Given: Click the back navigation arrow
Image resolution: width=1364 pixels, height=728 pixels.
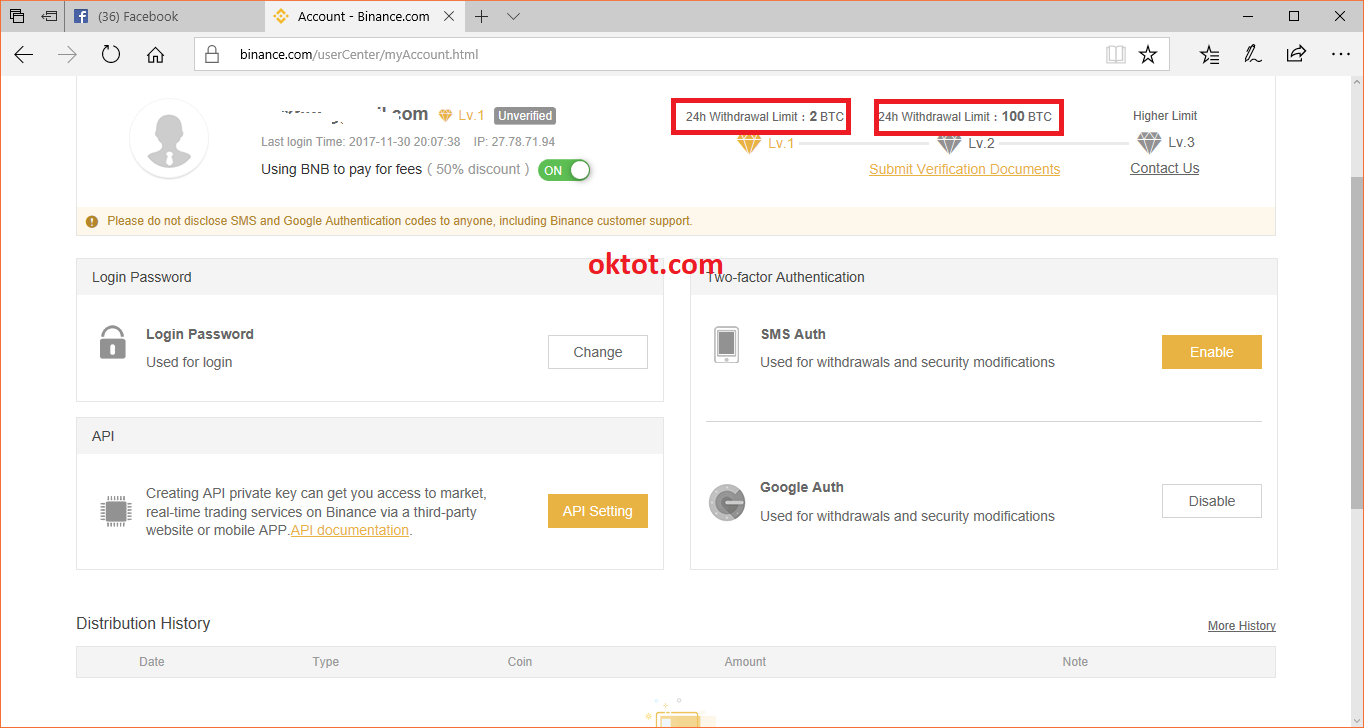Looking at the screenshot, I should click(x=24, y=55).
